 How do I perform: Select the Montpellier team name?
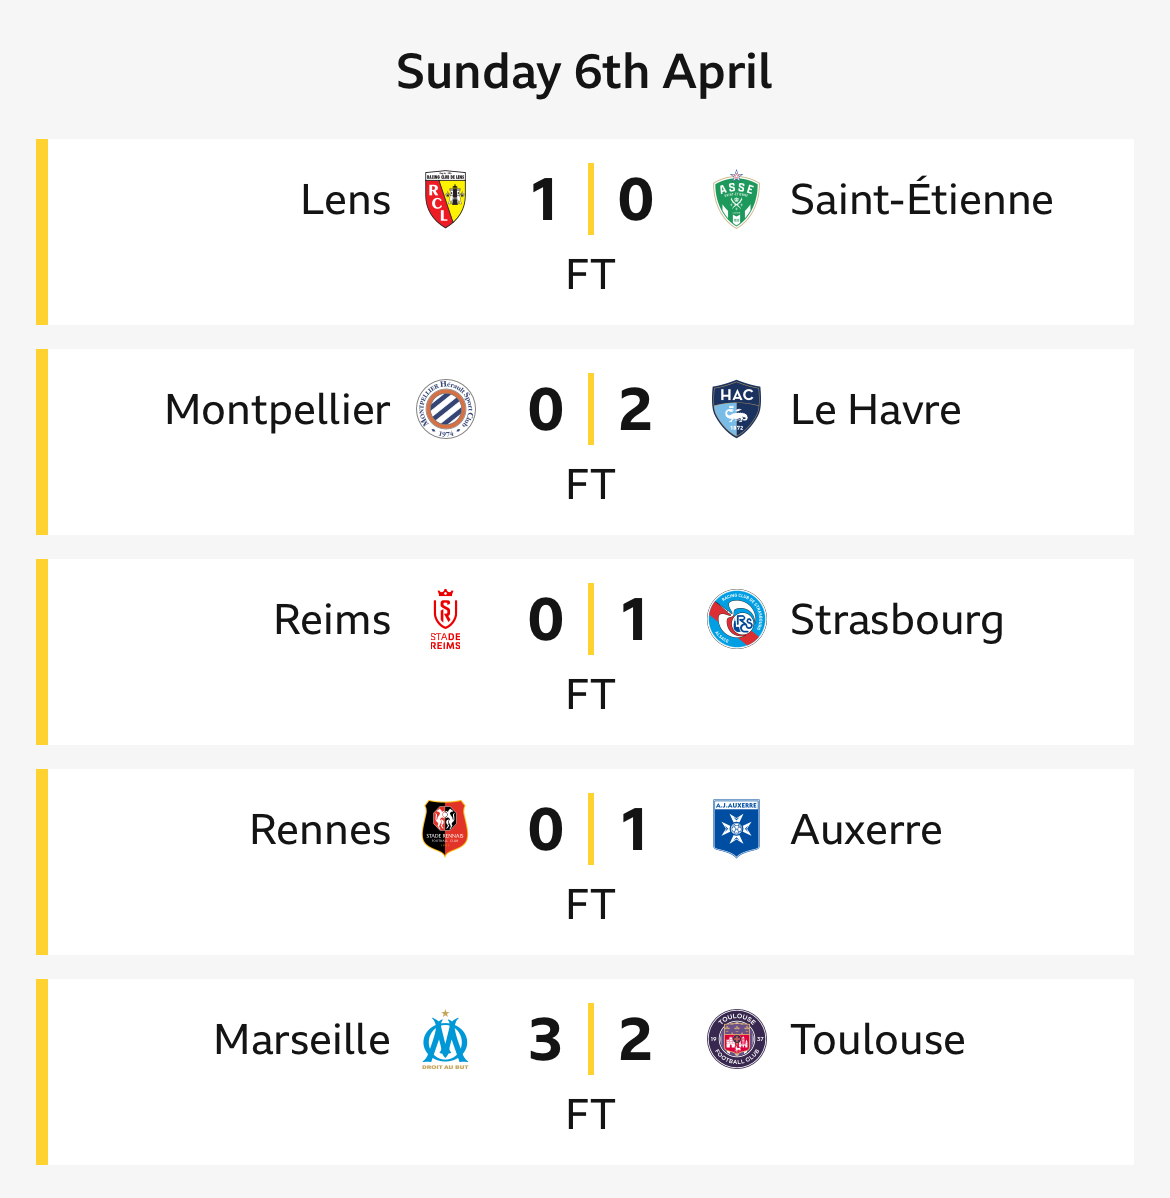pos(277,411)
